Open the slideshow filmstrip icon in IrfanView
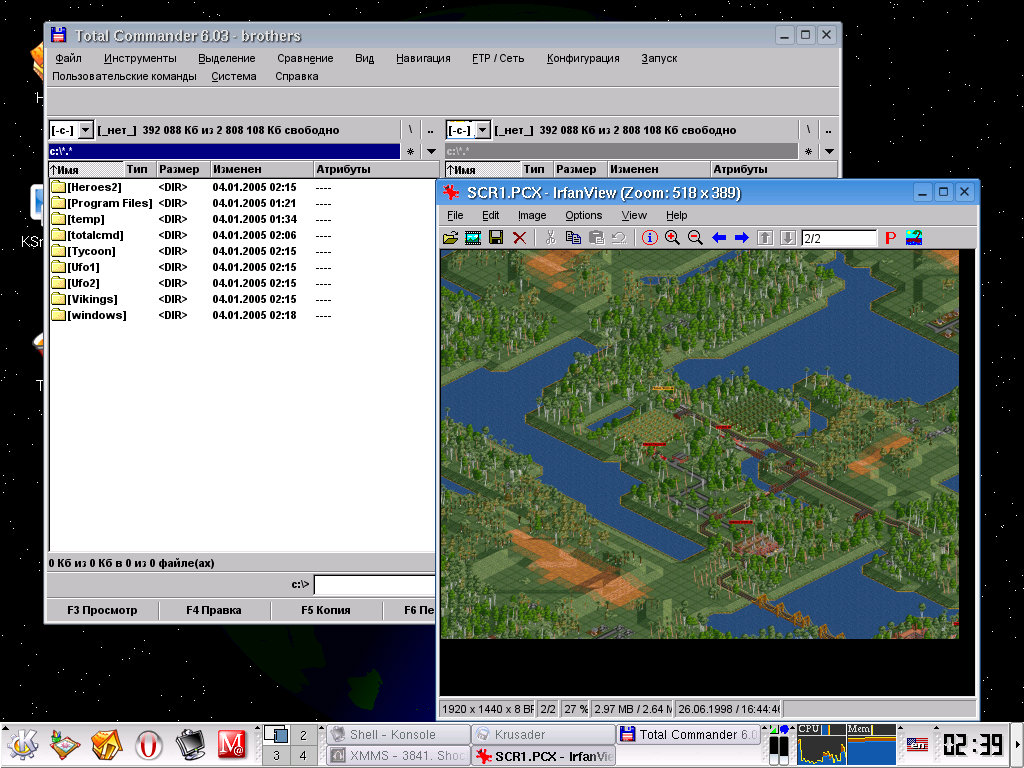 click(x=473, y=238)
